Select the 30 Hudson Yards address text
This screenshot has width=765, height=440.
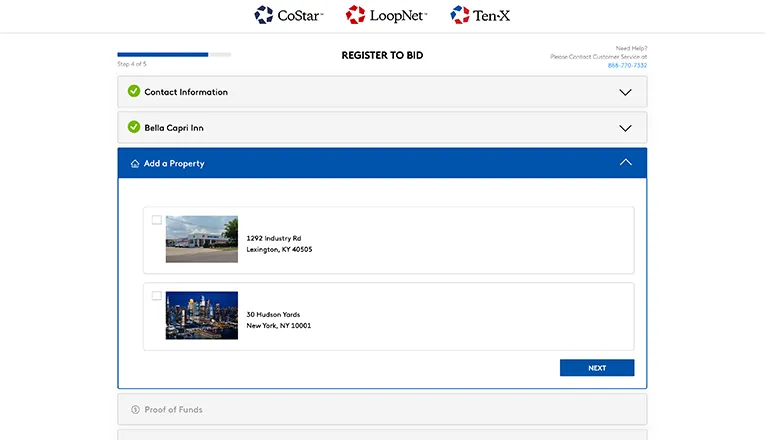pyautogui.click(x=273, y=315)
